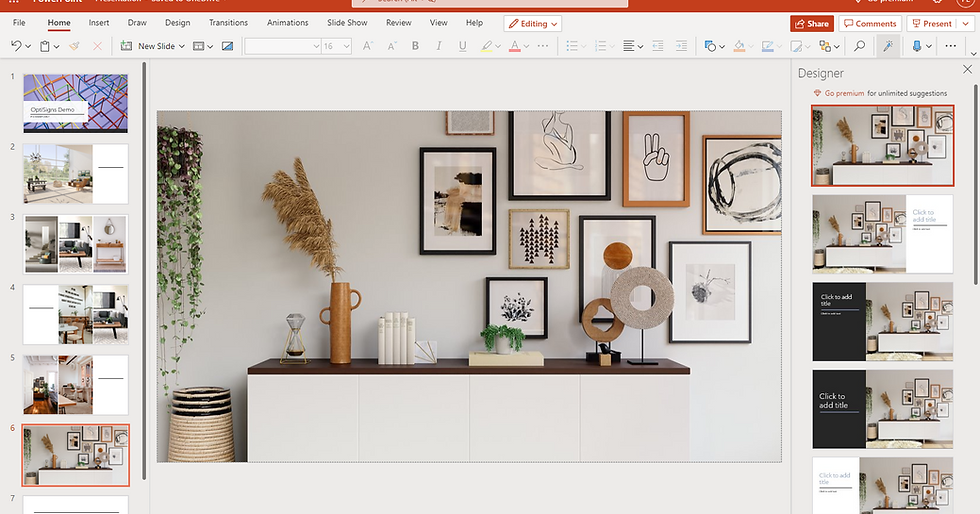Image resolution: width=980 pixels, height=514 pixels.
Task: Click the Dictate microphone icon
Action: click(916, 46)
